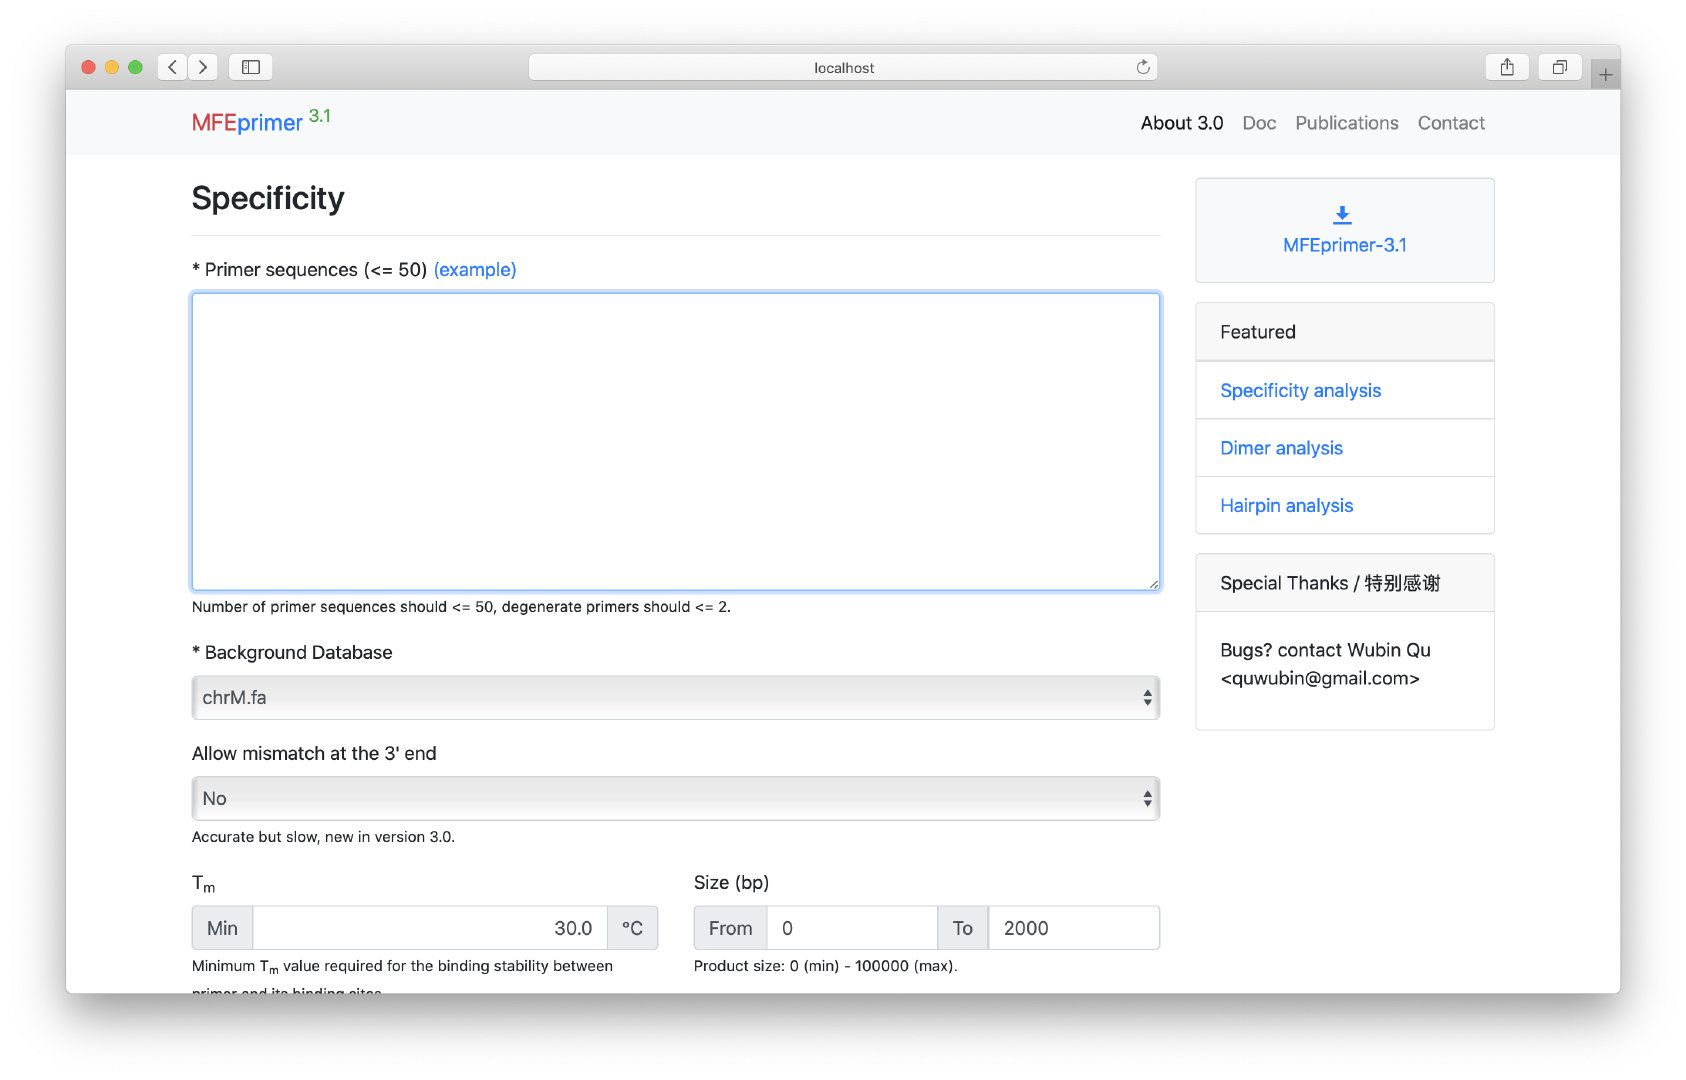Open the About 3.0 menu item

[x=1181, y=123]
